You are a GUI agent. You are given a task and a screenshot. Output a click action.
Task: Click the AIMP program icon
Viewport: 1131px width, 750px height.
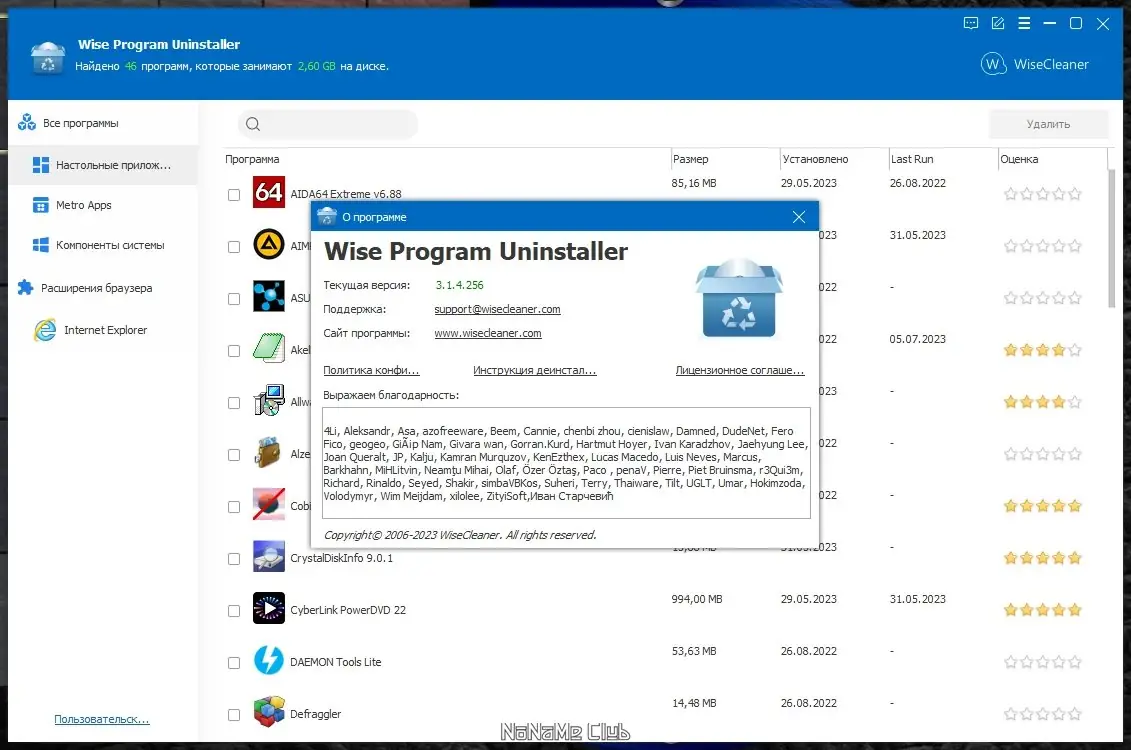click(268, 244)
